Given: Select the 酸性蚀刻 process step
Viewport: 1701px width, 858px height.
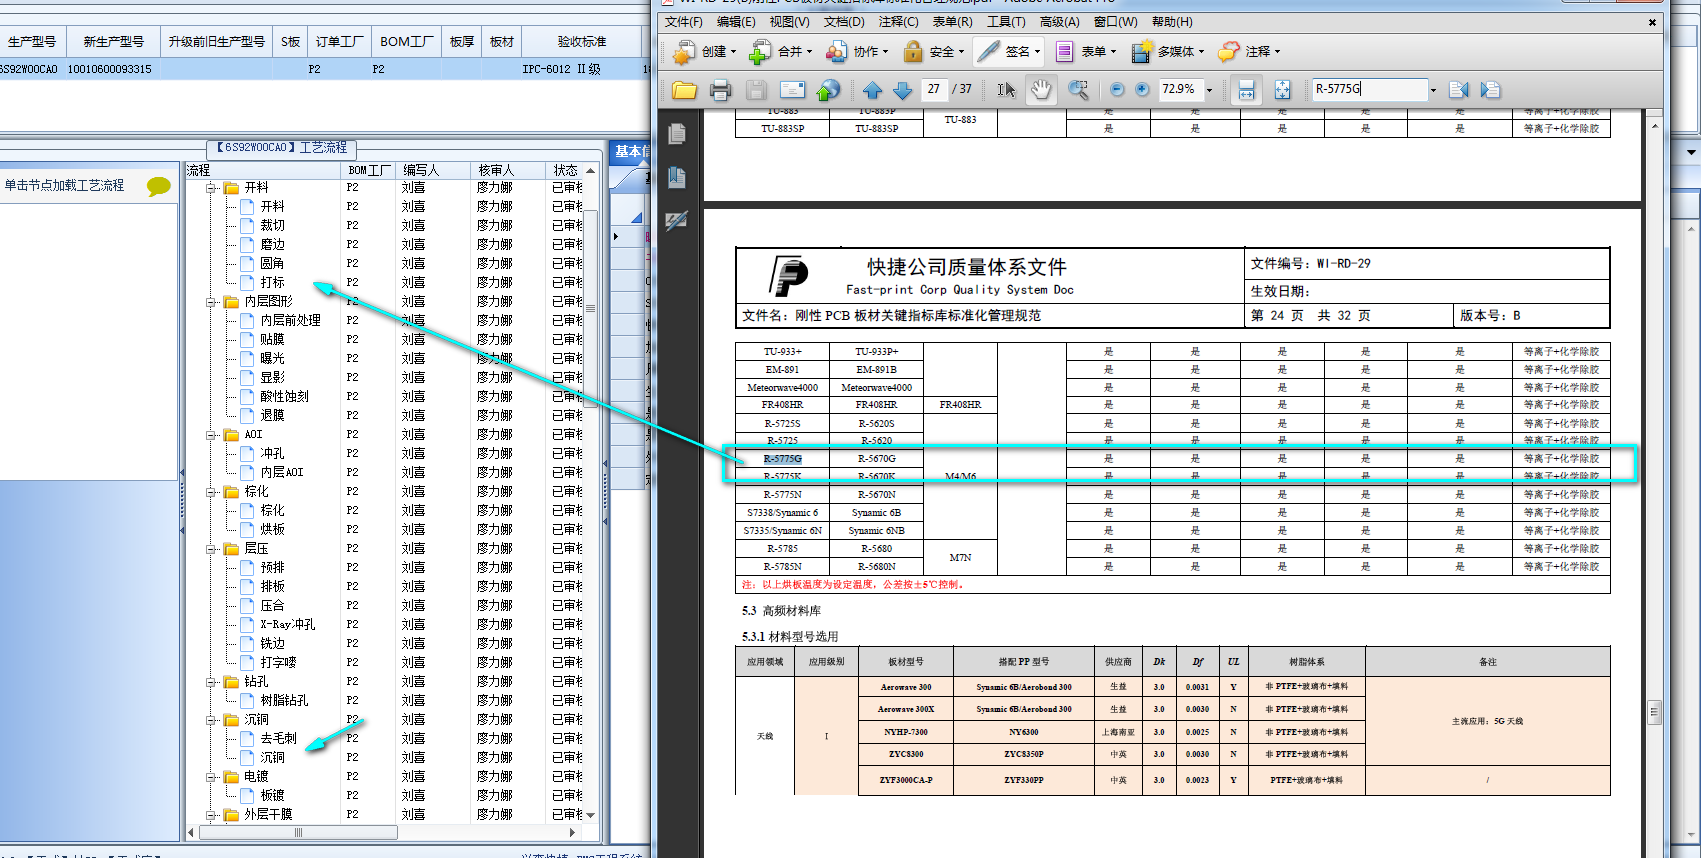Looking at the screenshot, I should point(284,397).
